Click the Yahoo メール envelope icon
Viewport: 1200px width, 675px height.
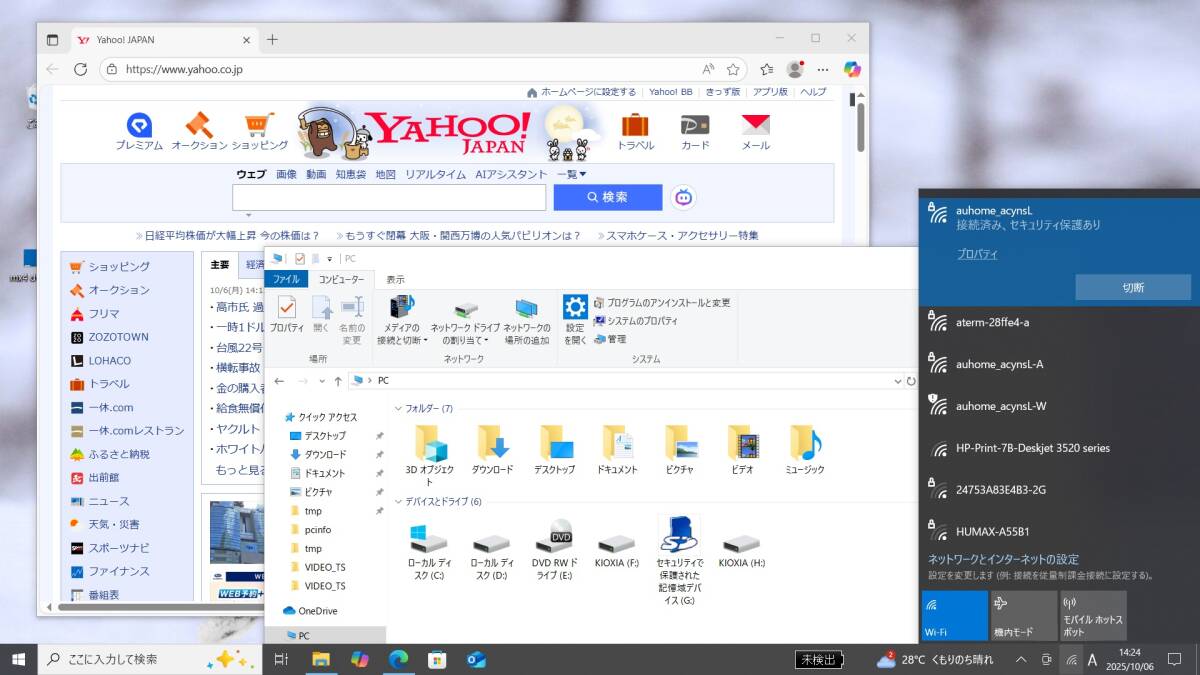[x=755, y=126]
